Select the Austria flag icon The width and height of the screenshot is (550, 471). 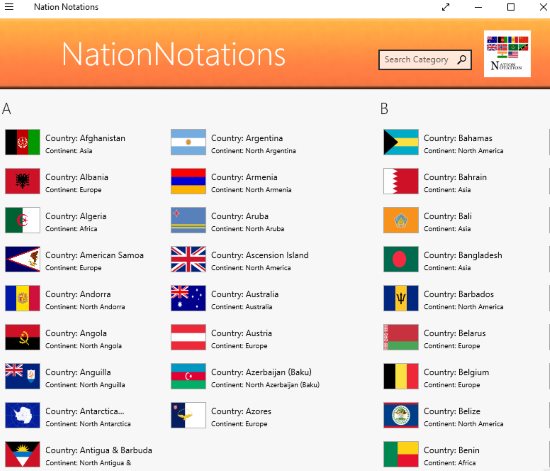188,337
